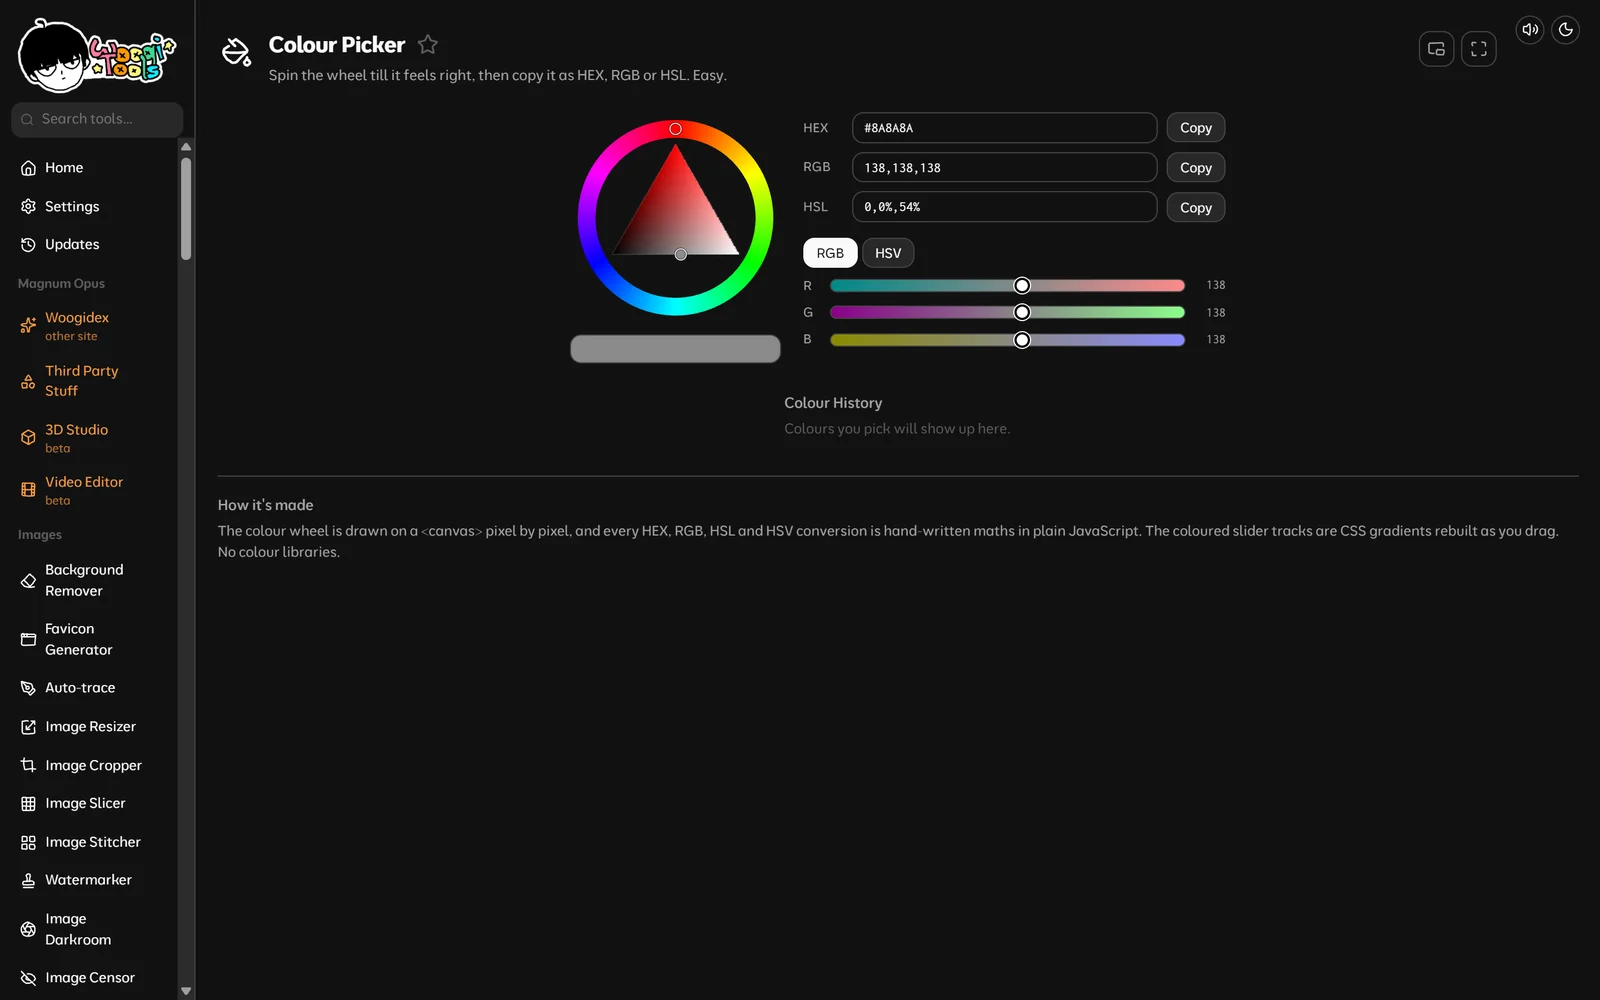
Task: Click the Settings gear icon
Action: 28,206
